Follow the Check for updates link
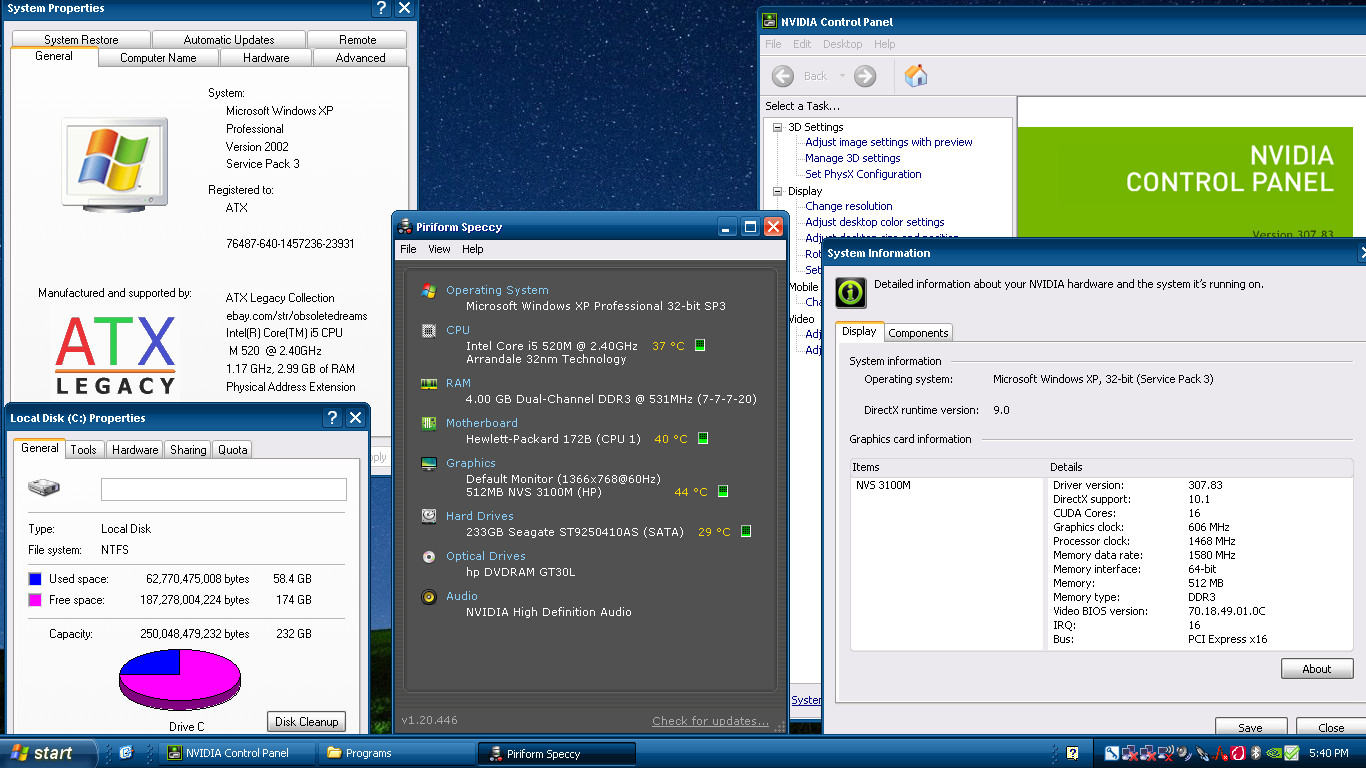 710,721
